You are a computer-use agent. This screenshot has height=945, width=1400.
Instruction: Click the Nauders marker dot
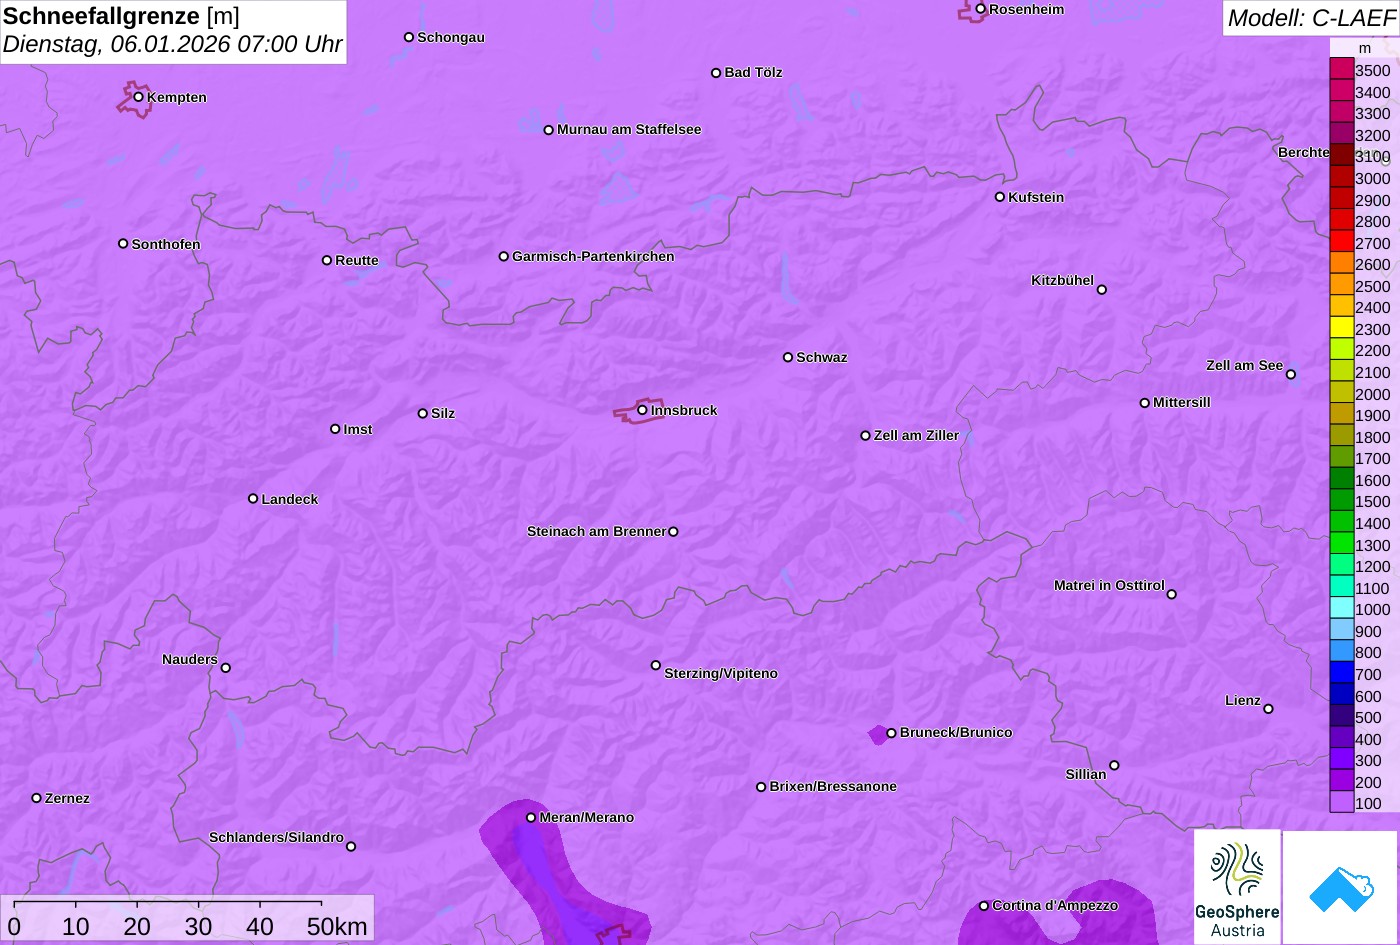tap(225, 668)
